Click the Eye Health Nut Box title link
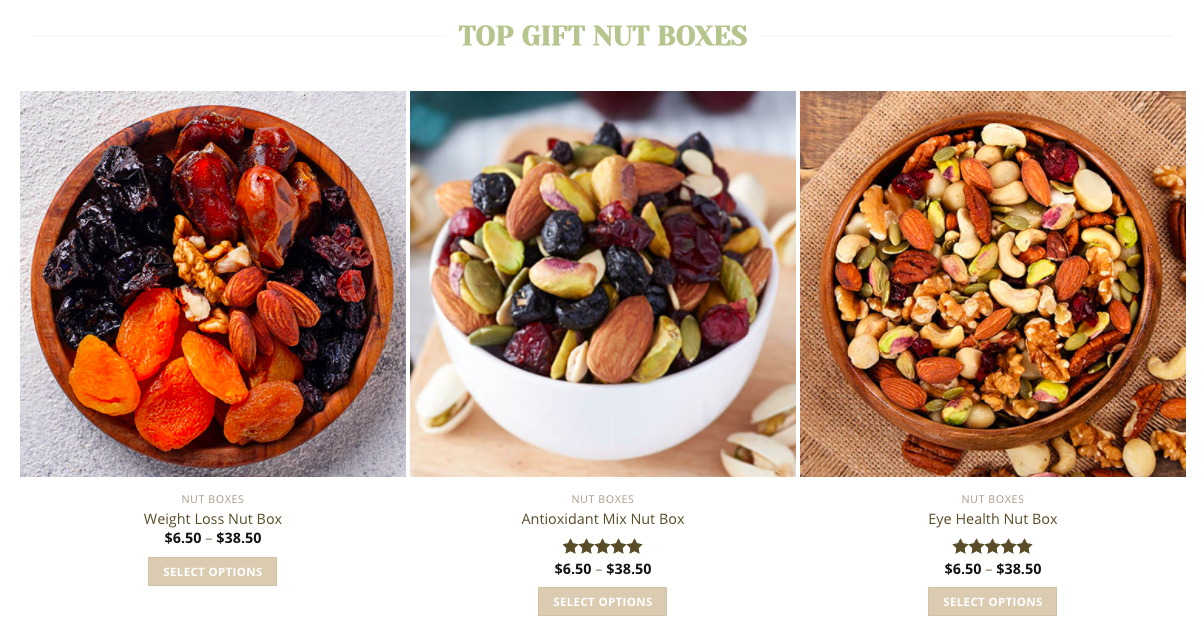 click(x=993, y=519)
